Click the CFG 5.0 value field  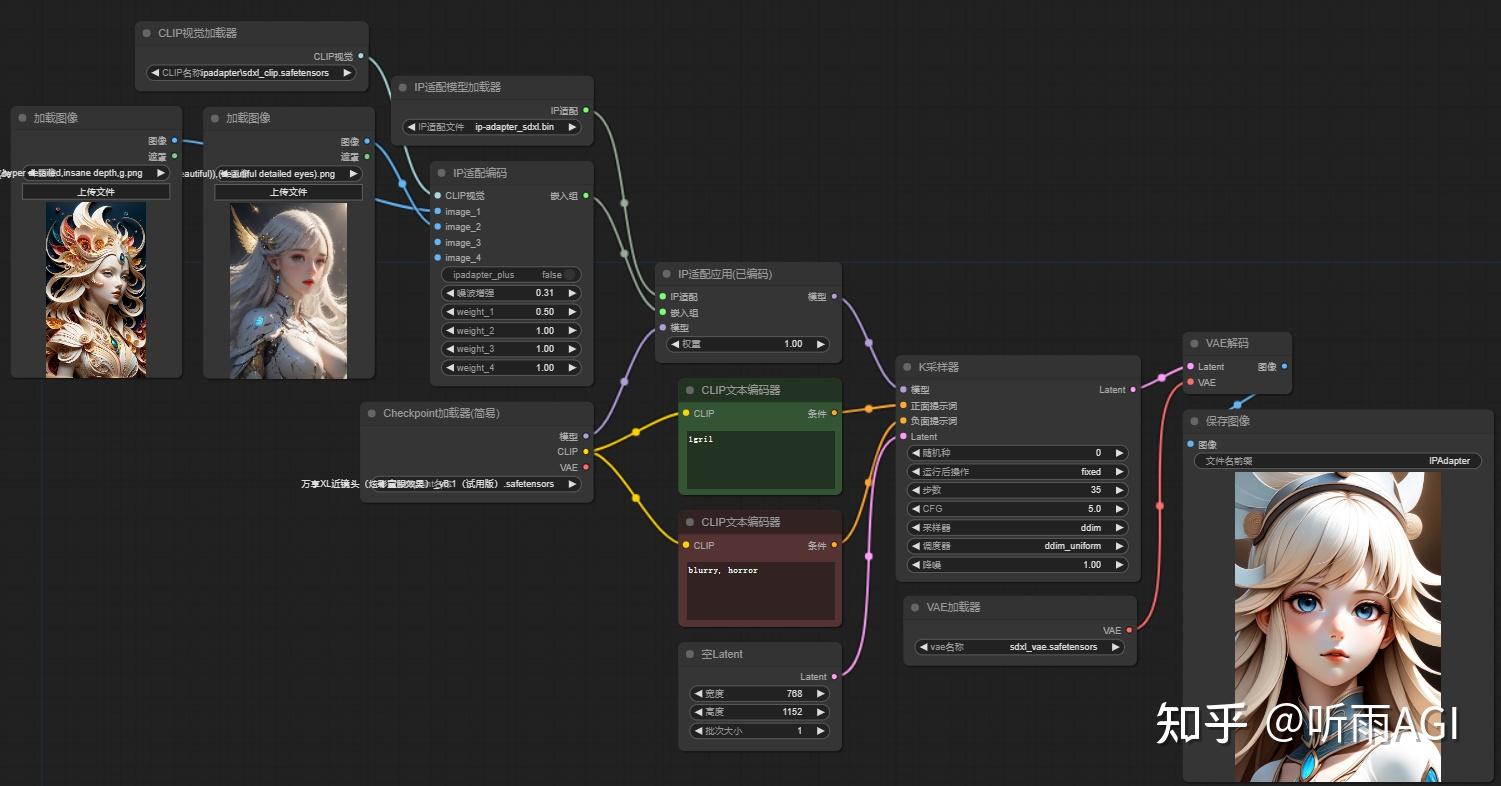tap(1018, 509)
